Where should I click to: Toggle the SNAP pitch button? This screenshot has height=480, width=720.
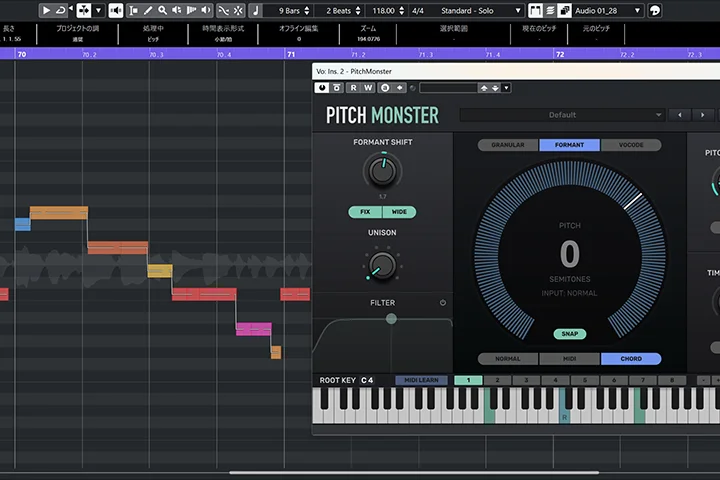coord(569,334)
